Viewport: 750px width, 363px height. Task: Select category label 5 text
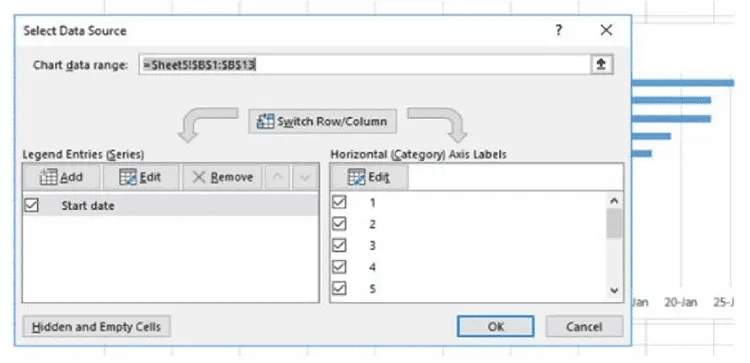click(x=372, y=289)
